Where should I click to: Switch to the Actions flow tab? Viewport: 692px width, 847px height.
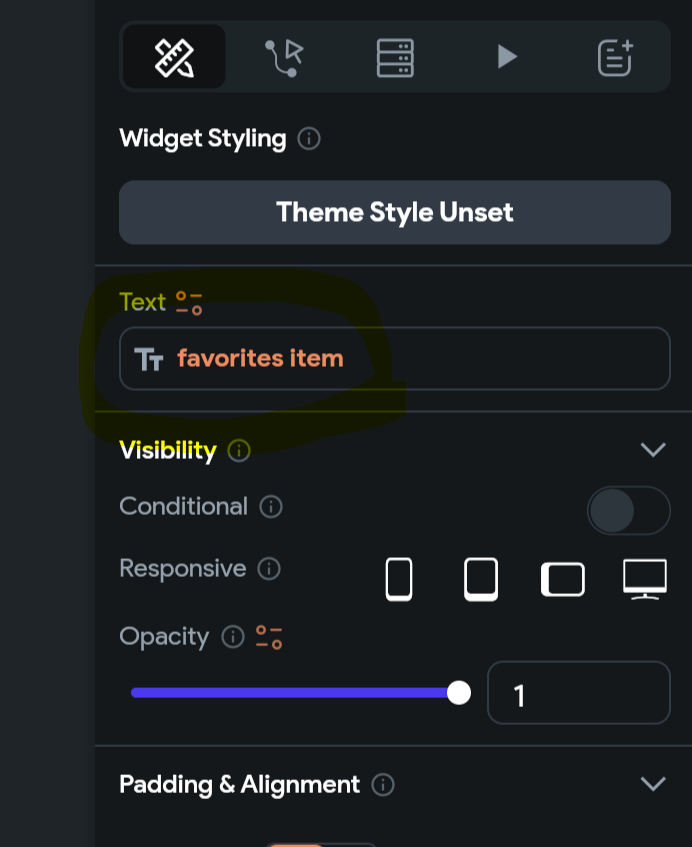click(x=284, y=57)
